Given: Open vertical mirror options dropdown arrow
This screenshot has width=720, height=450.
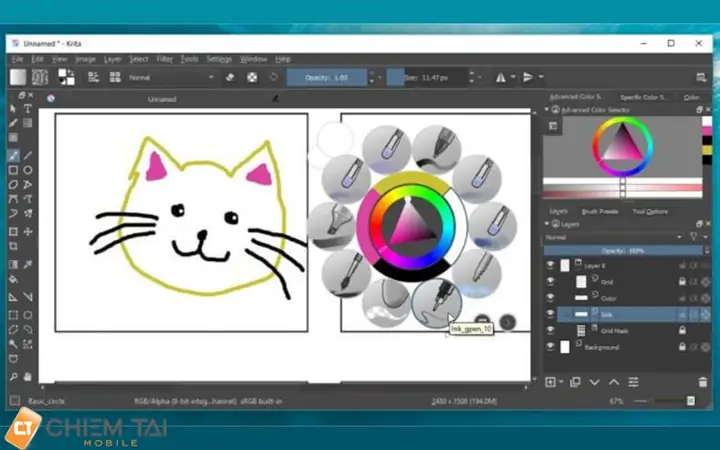Looking at the screenshot, I should point(541,77).
